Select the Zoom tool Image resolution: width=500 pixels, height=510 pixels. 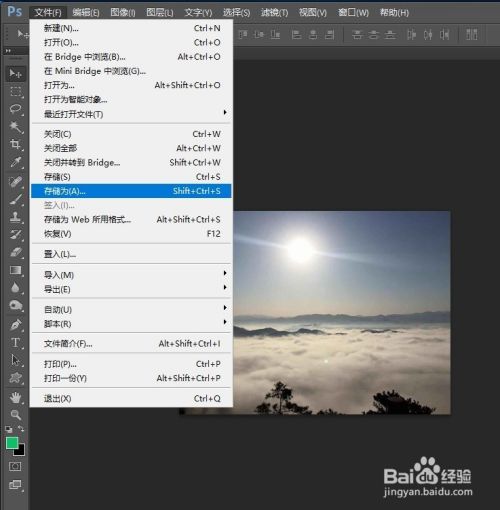(15, 415)
